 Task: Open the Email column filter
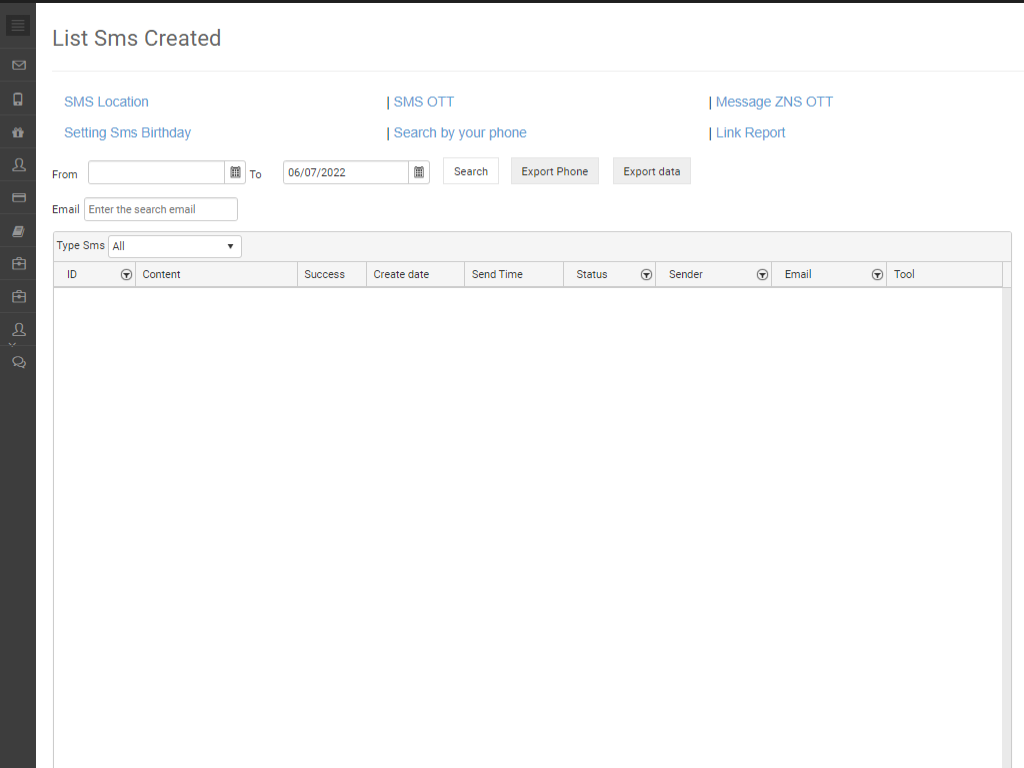coord(877,275)
